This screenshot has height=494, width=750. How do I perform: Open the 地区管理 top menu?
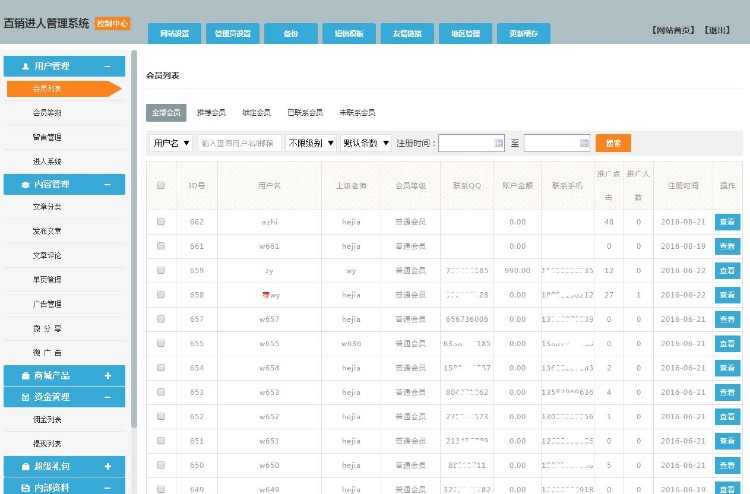[465, 33]
